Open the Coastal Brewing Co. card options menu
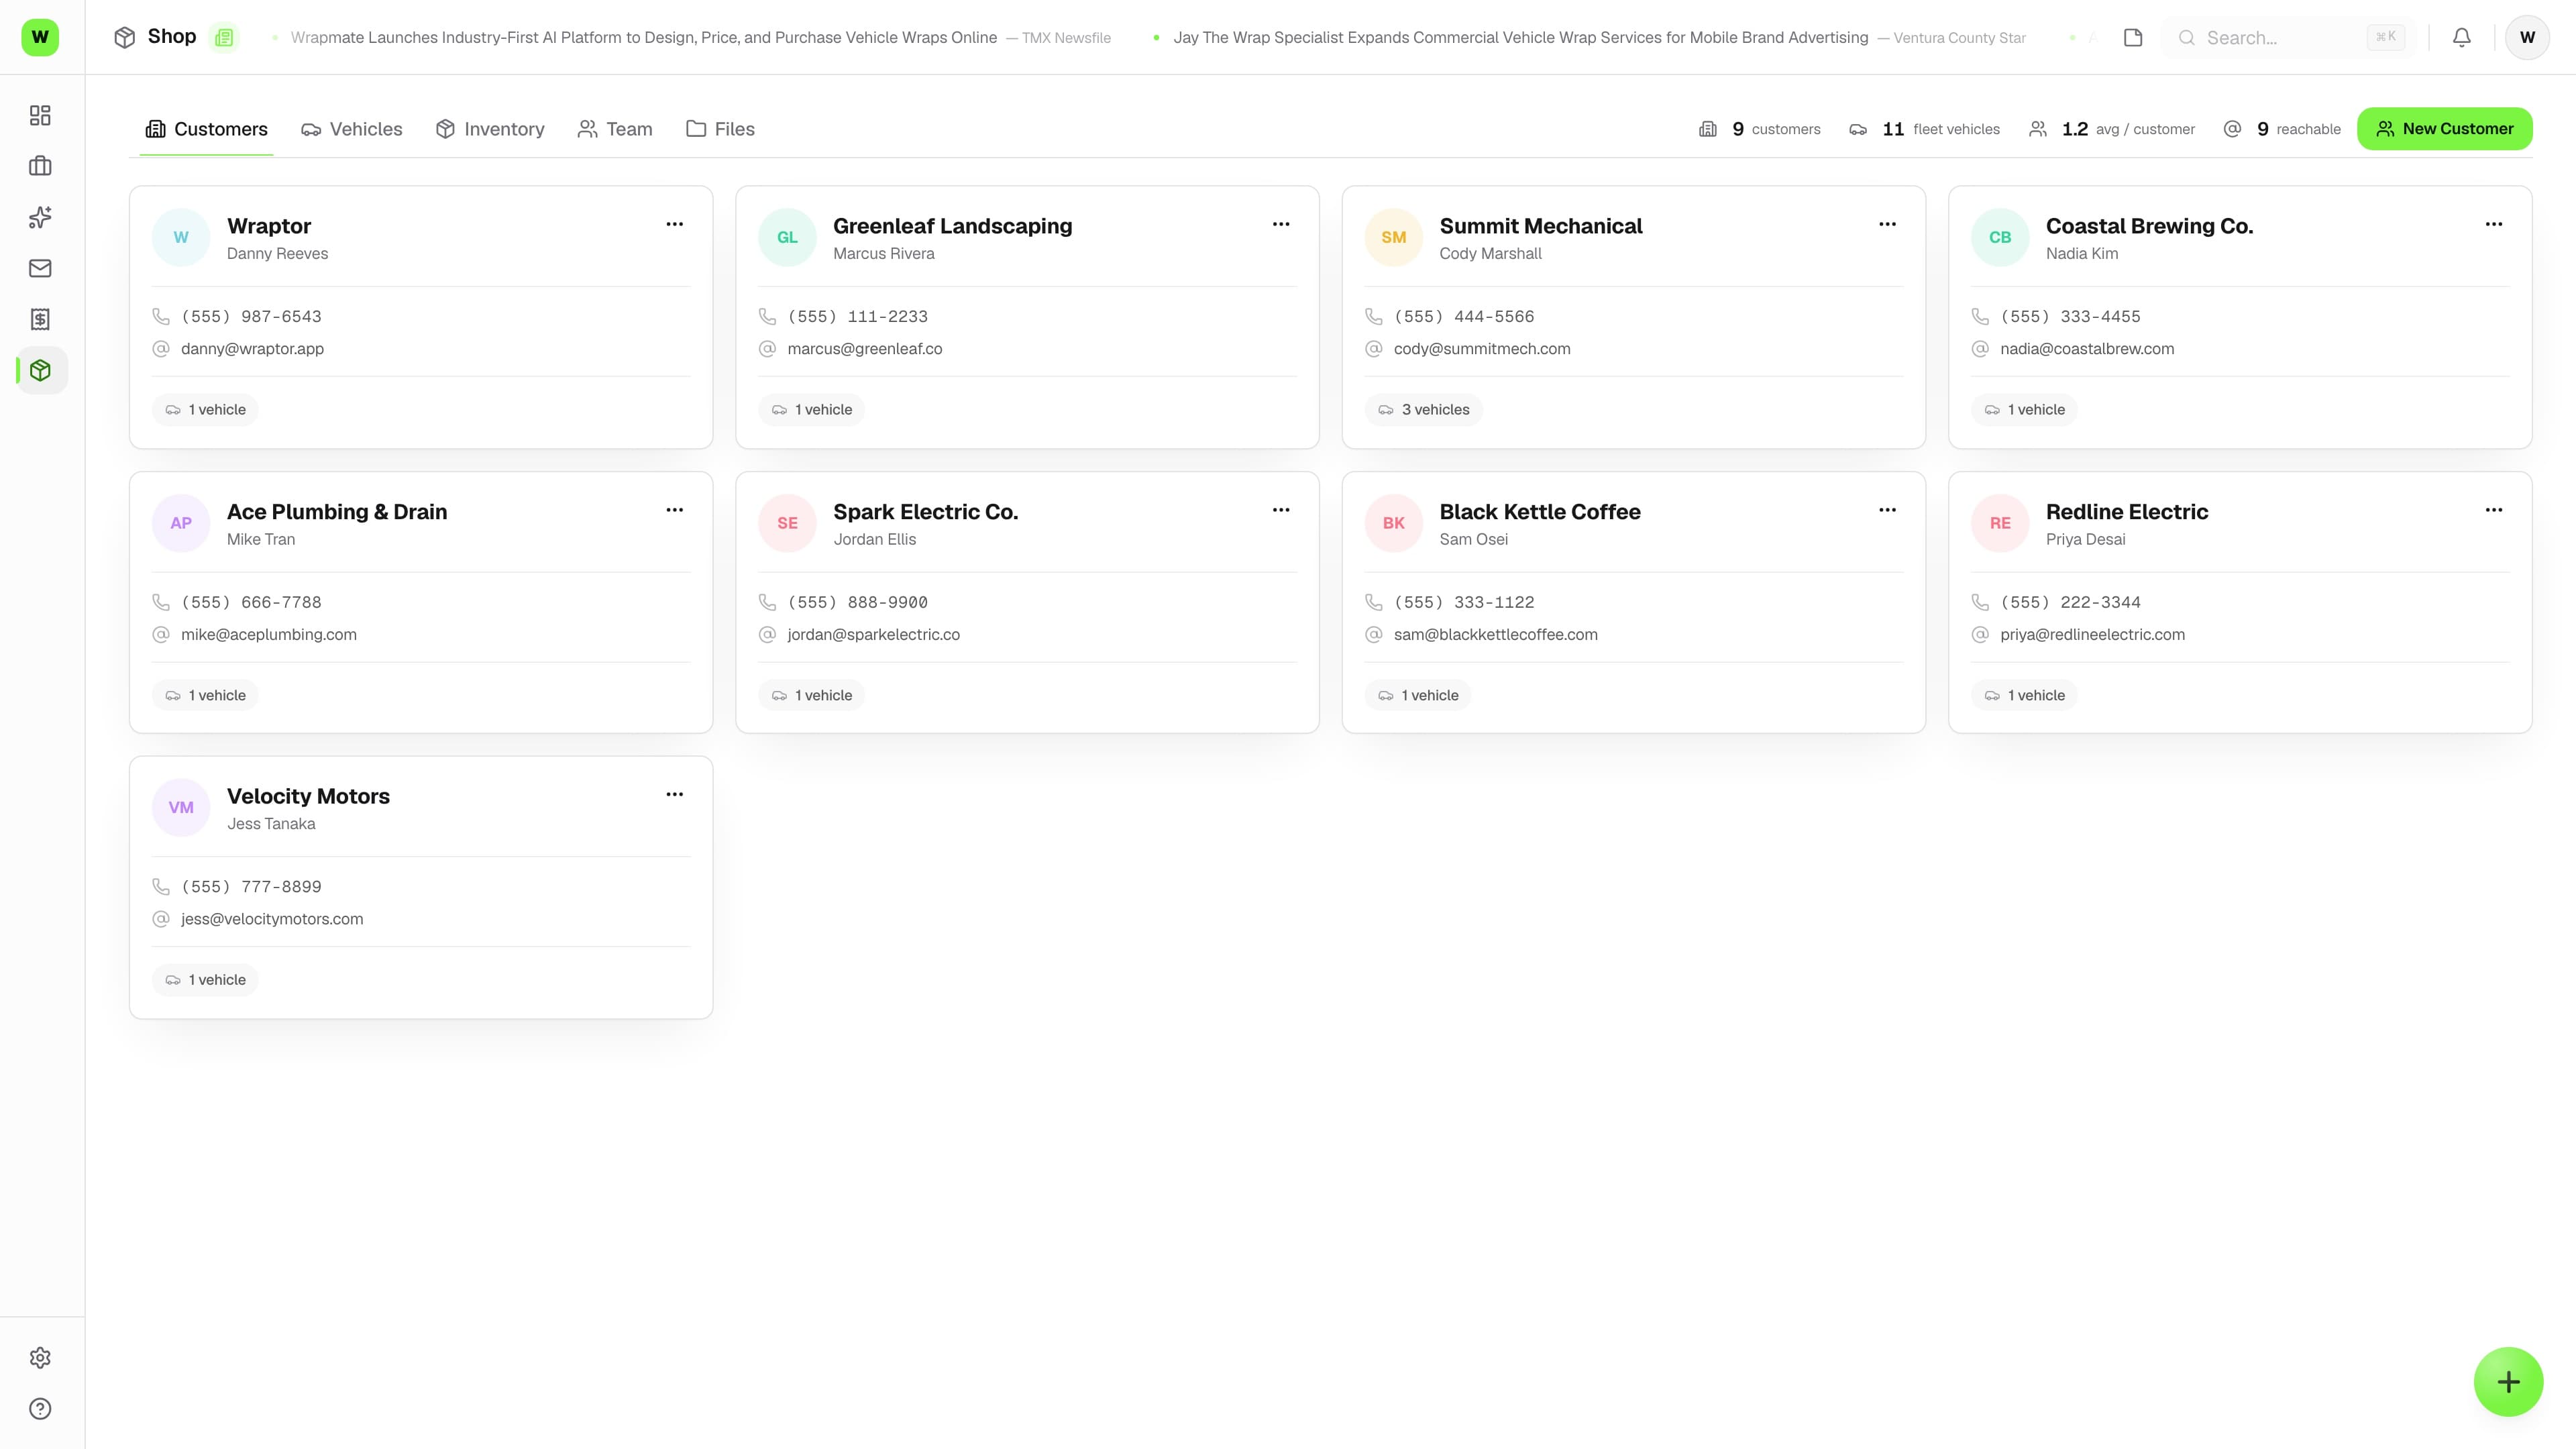Image resolution: width=2576 pixels, height=1449 pixels. coord(2494,224)
